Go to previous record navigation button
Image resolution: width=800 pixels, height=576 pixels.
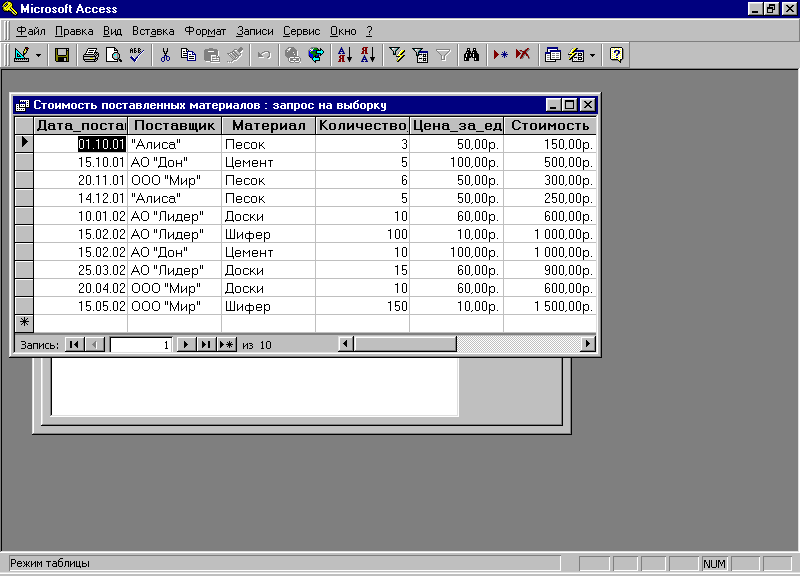(x=94, y=344)
